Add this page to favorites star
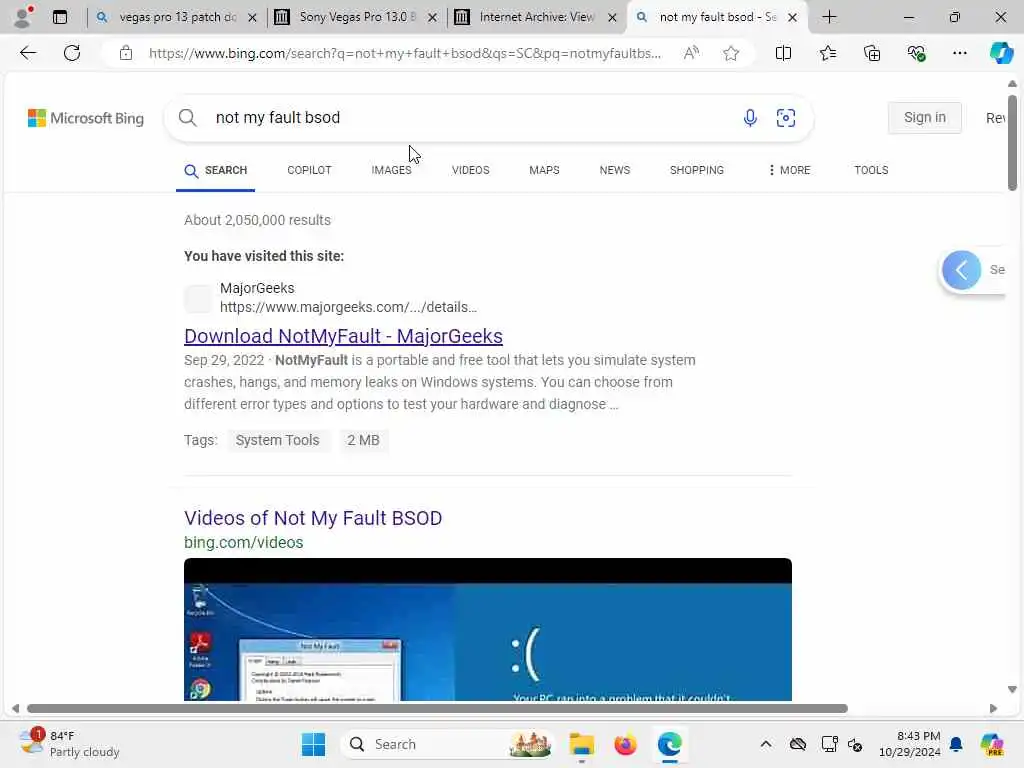The height and width of the screenshot is (768, 1024). pos(731,53)
